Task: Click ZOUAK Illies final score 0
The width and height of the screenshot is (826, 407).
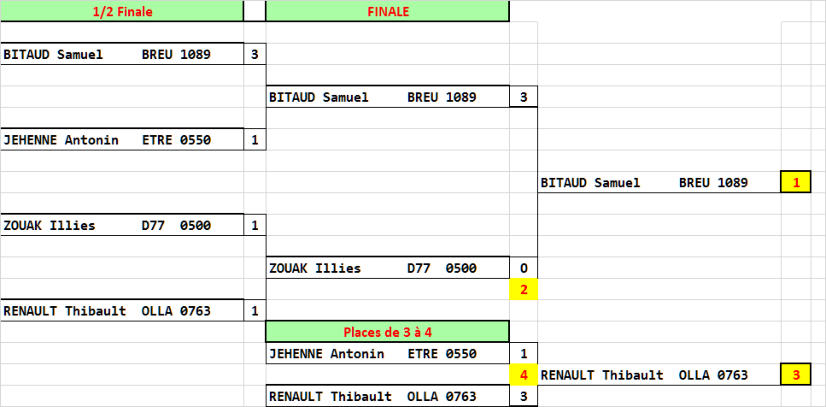Action: pyautogui.click(x=524, y=268)
